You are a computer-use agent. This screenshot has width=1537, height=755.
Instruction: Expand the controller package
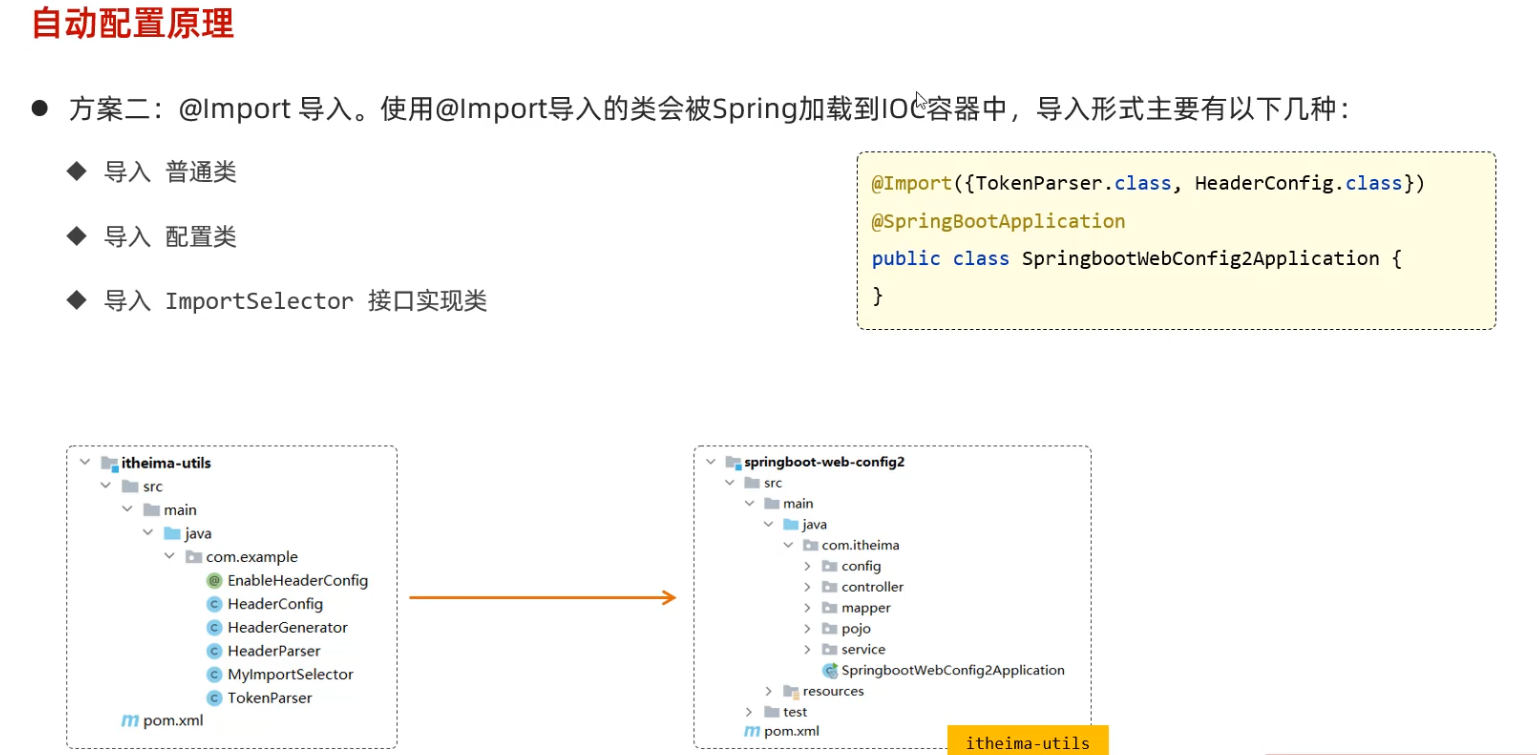[808, 587]
